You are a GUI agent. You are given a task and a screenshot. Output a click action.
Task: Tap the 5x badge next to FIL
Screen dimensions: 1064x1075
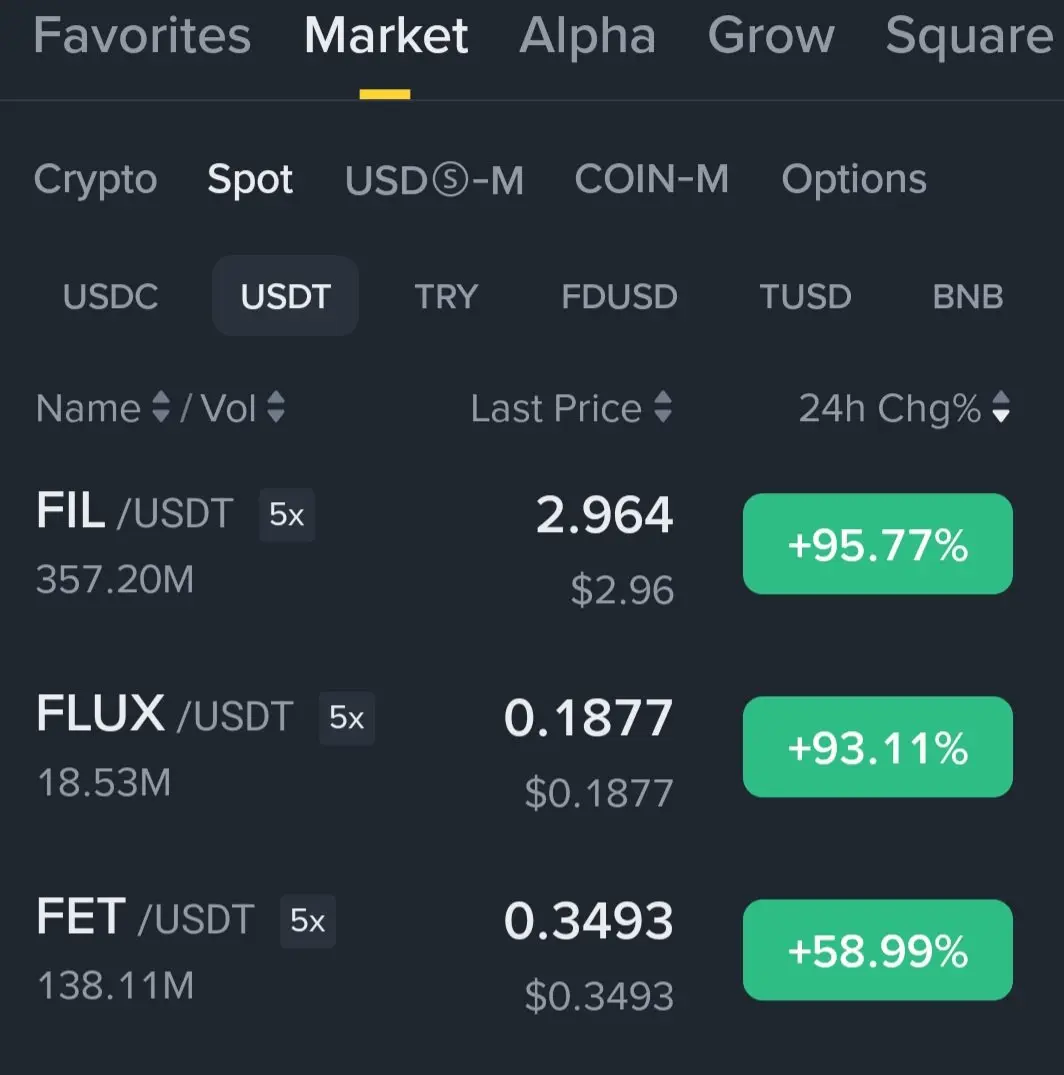tap(287, 515)
